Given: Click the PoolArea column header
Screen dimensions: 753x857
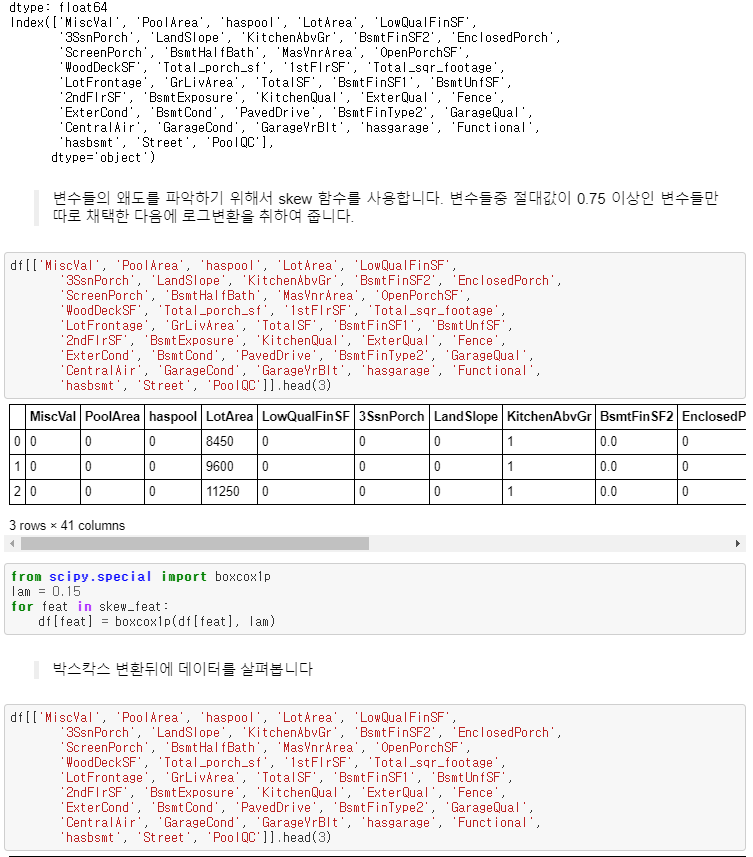Looking at the screenshot, I should [x=113, y=416].
